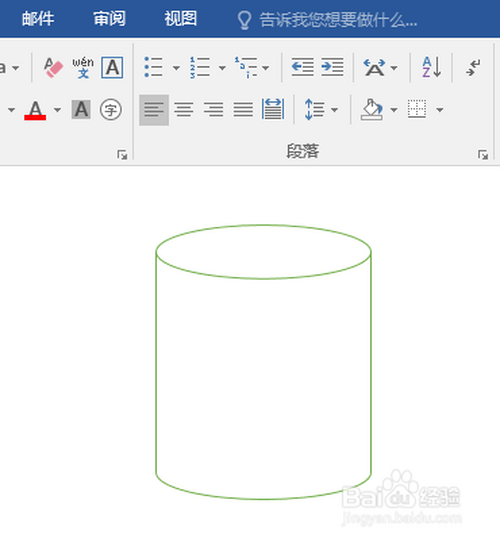Click the Sort A-Z icon
This screenshot has height=542, width=500.
click(432, 67)
